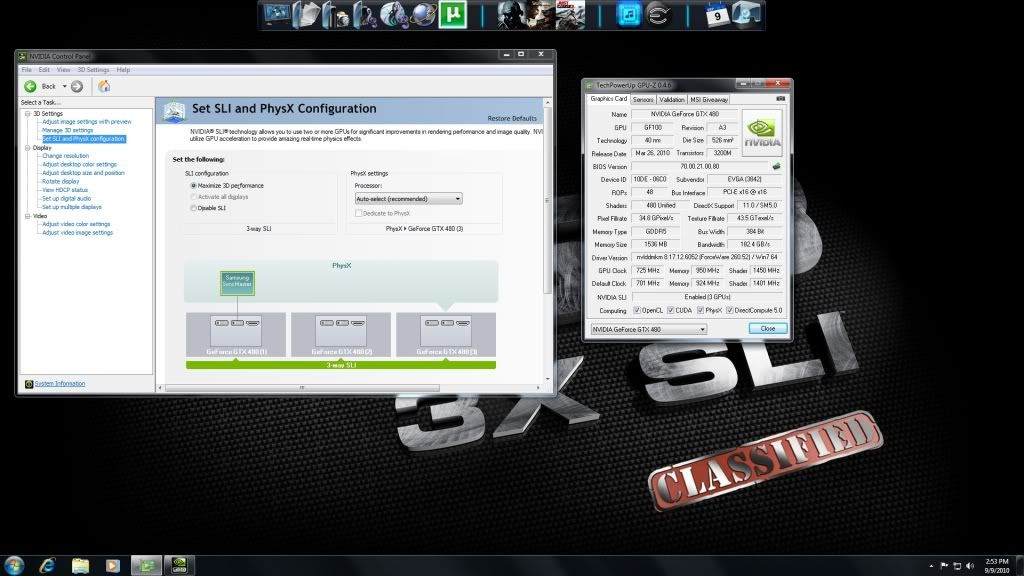The width and height of the screenshot is (1024, 576).
Task: Launch the Just Cause game dock icon
Action: click(570, 15)
